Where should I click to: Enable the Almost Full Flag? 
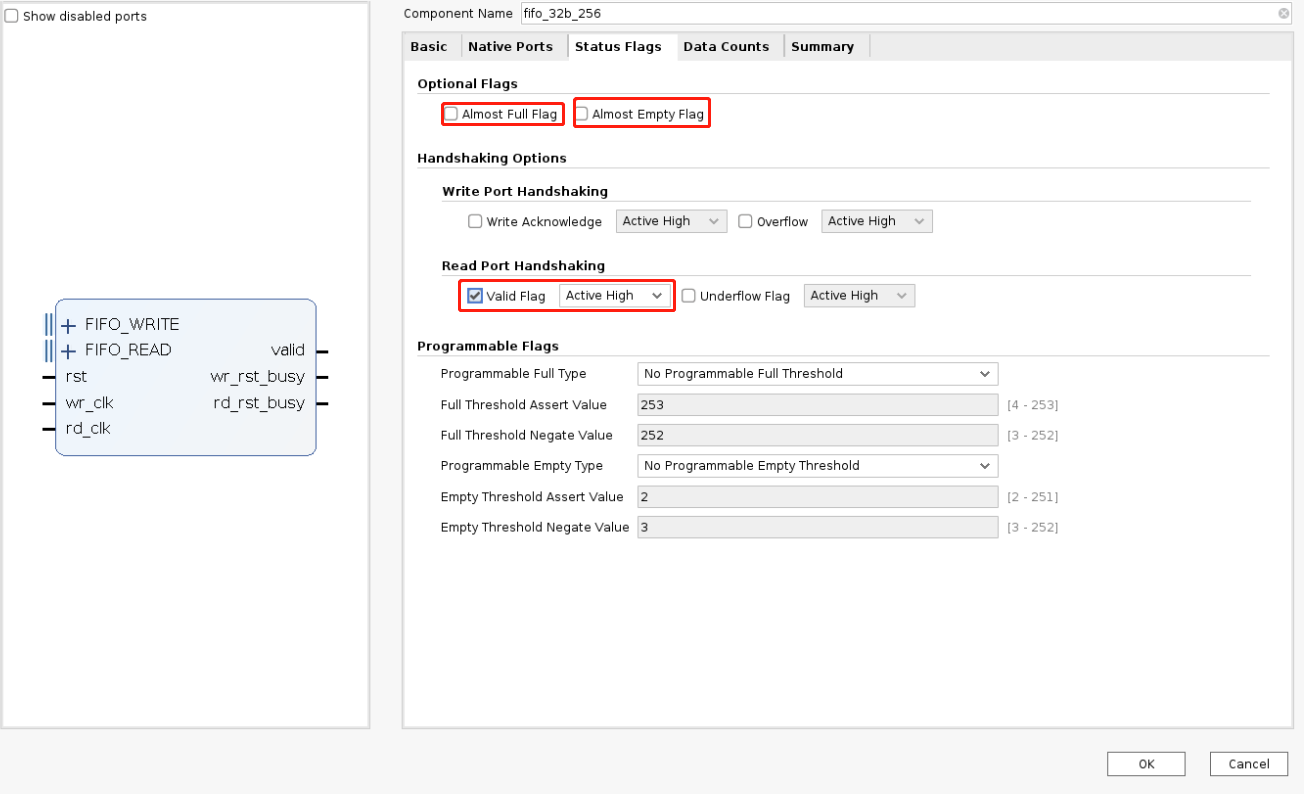tap(451, 113)
